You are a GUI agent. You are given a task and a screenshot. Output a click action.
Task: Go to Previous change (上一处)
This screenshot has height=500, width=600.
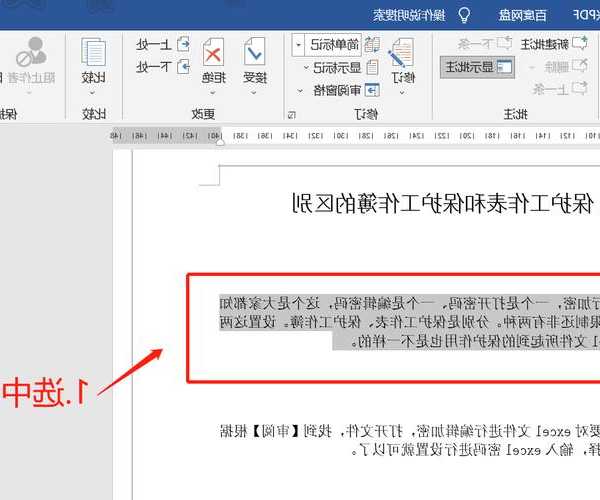160,44
